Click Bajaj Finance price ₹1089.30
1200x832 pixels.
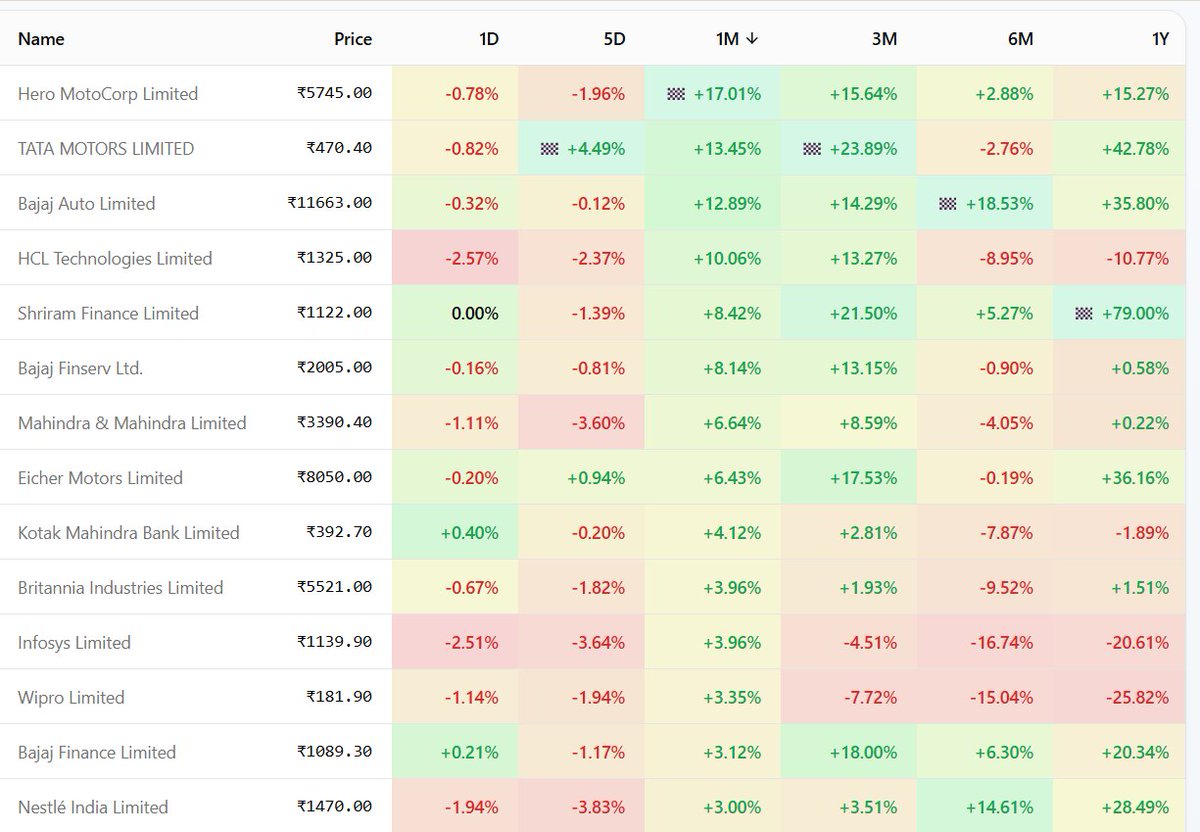point(335,753)
